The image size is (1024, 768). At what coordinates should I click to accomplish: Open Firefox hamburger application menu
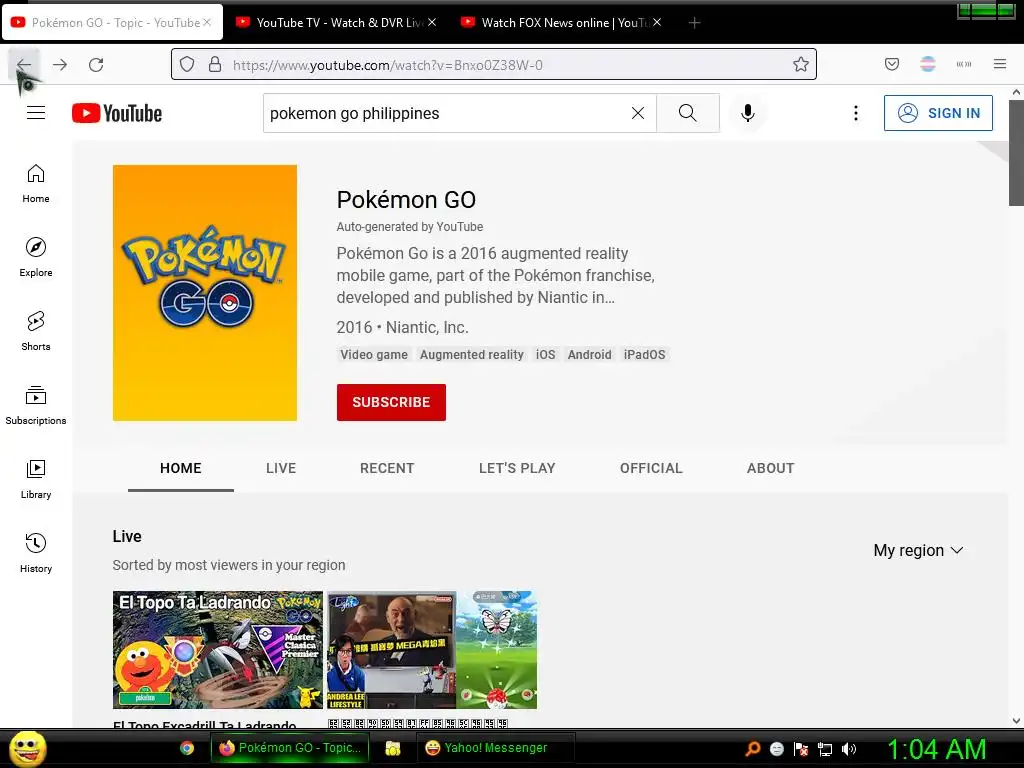(999, 64)
